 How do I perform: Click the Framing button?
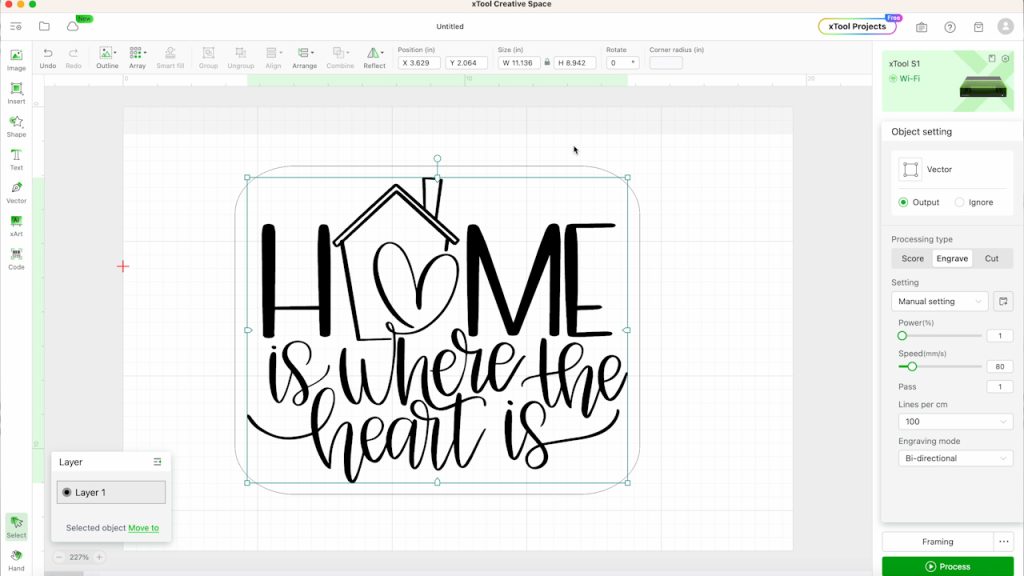click(937, 541)
